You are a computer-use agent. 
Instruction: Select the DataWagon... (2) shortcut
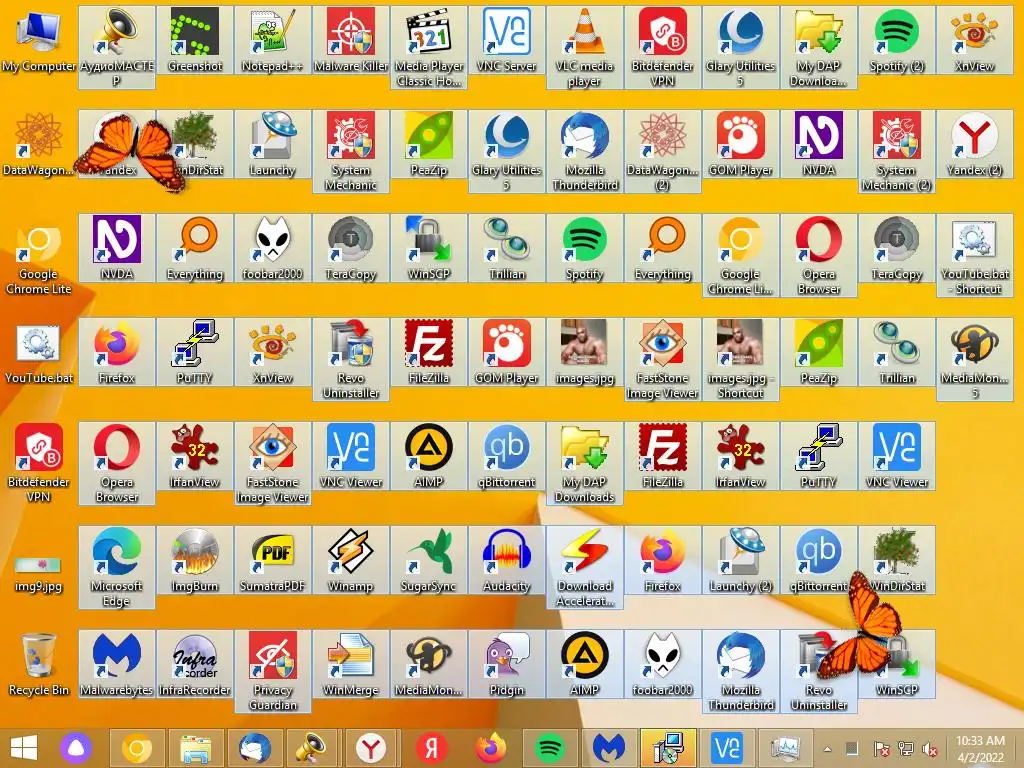(x=662, y=152)
